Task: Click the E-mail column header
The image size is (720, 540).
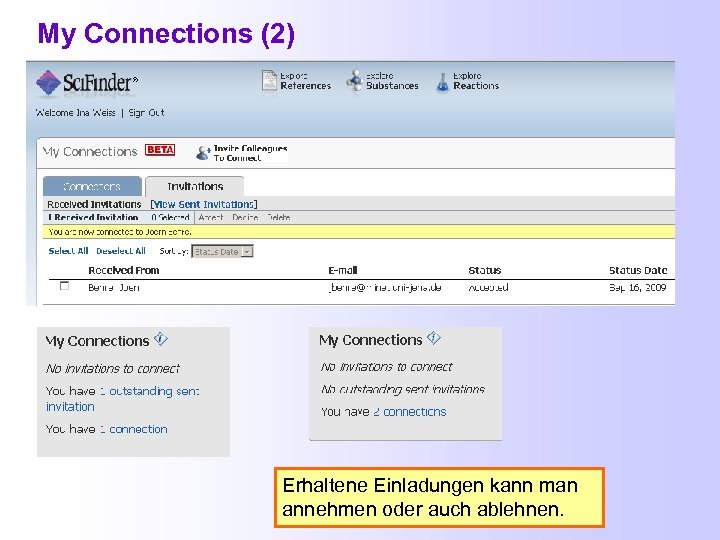Action: point(343,270)
